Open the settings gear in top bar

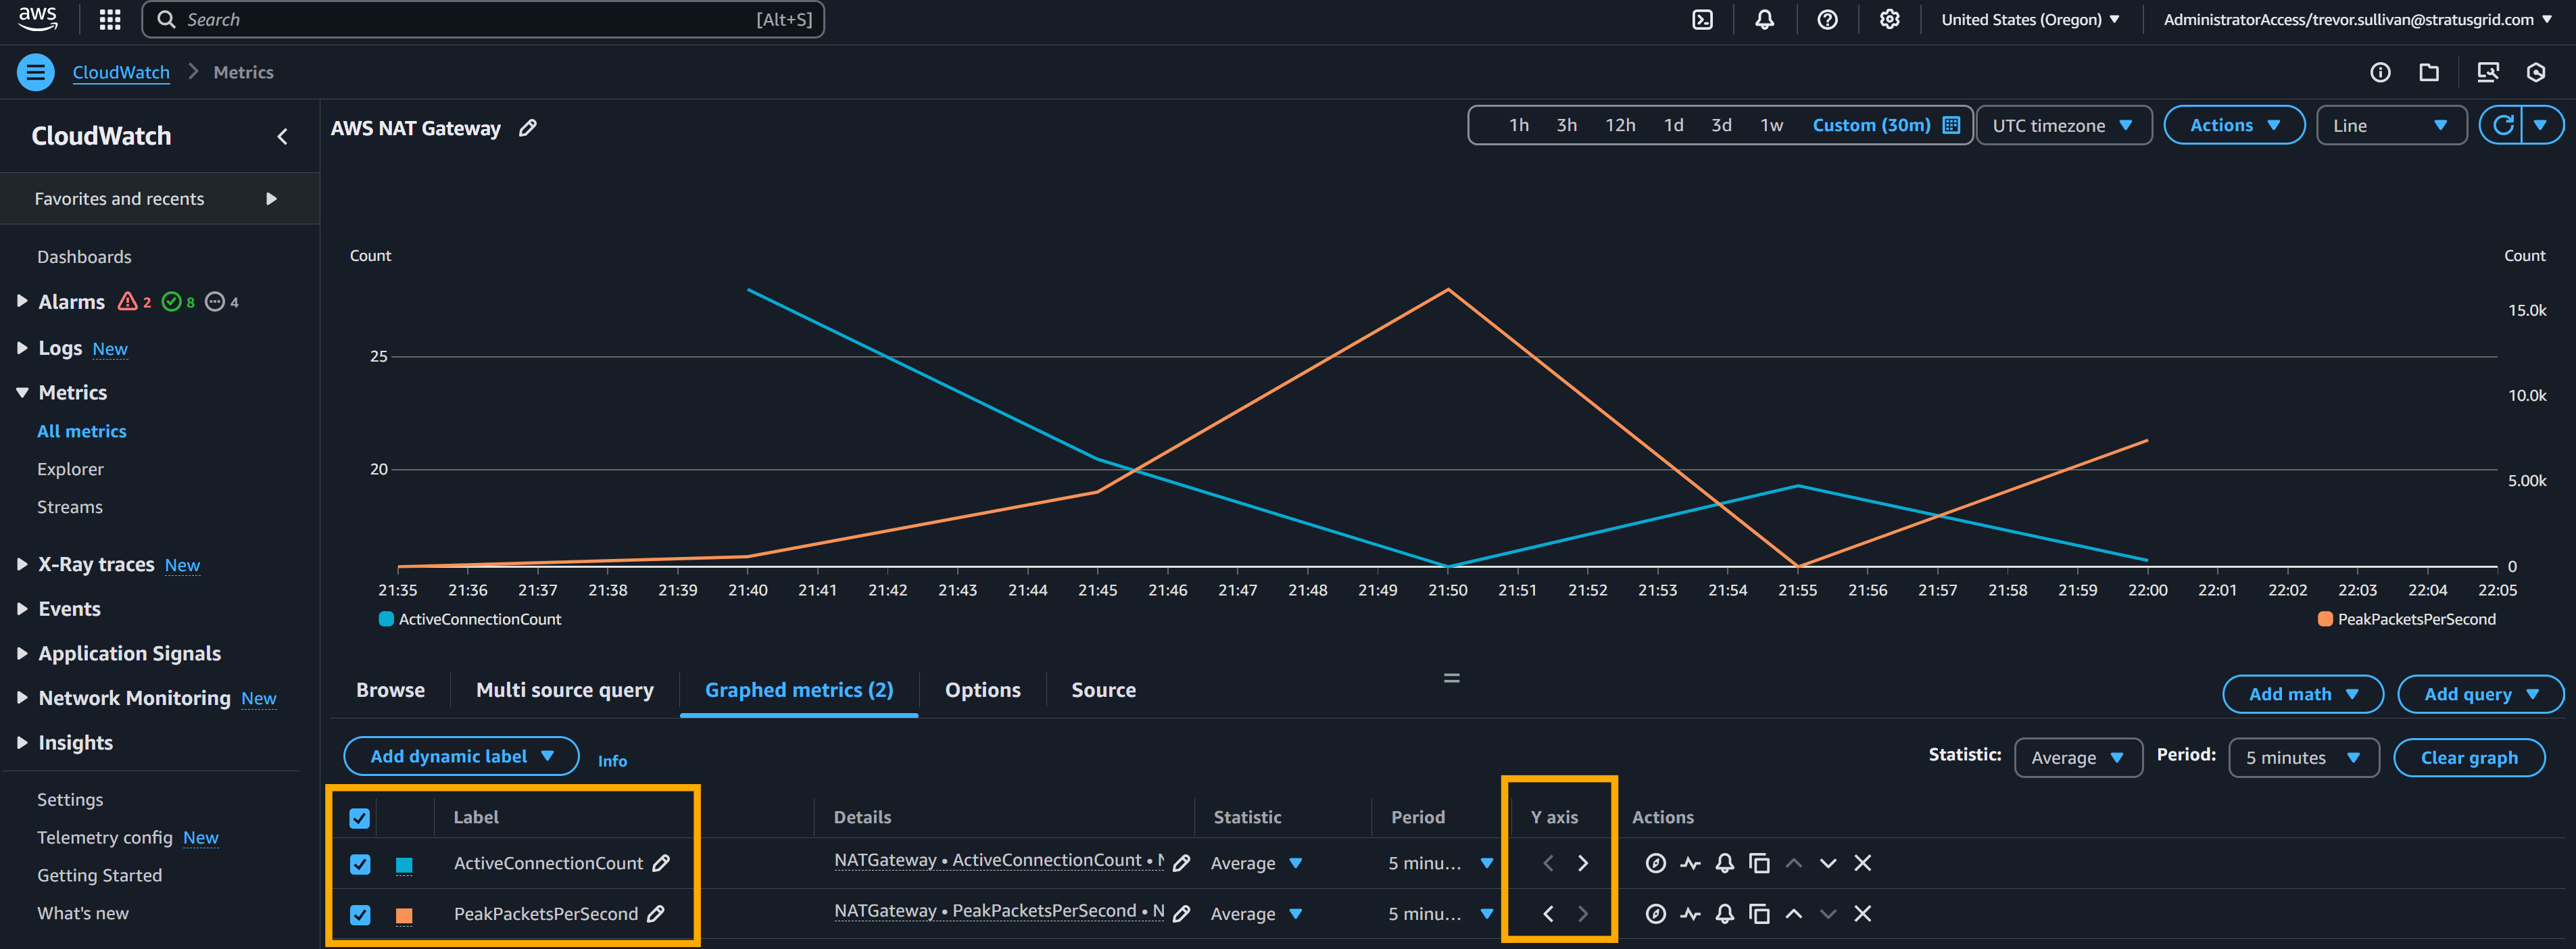pos(1889,19)
